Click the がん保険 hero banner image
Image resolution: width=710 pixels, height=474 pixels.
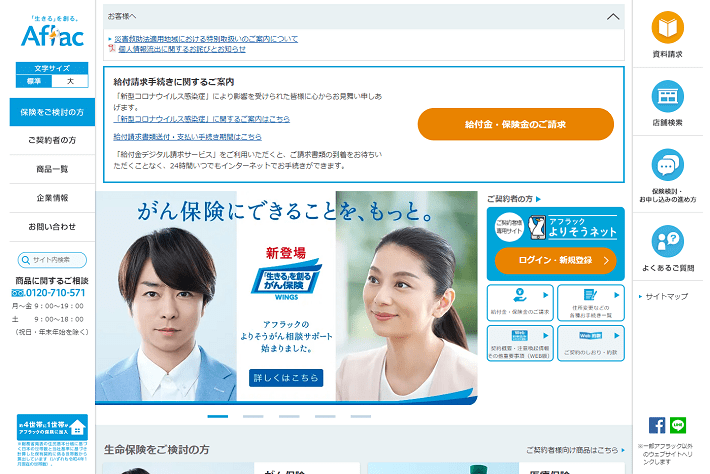pyautogui.click(x=286, y=297)
